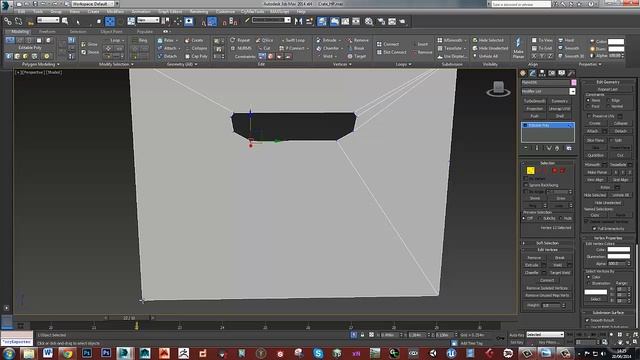This screenshot has width=640, height=360.
Task: Click Make Planar in the ribbon Align panel
Action: coord(518,48)
